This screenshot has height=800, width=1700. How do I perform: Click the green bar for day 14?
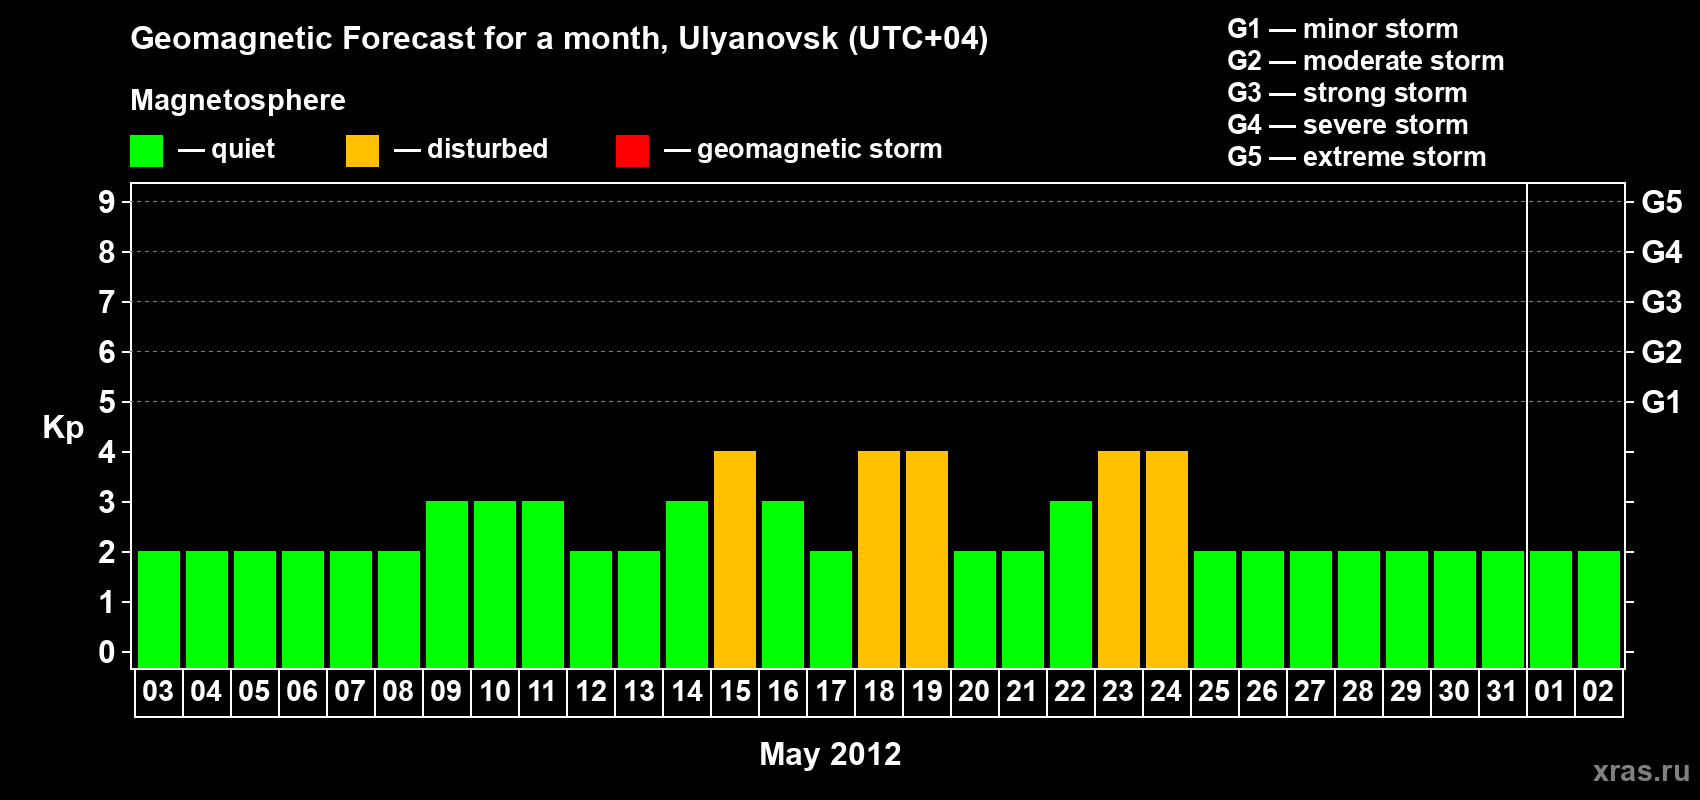coord(687,584)
